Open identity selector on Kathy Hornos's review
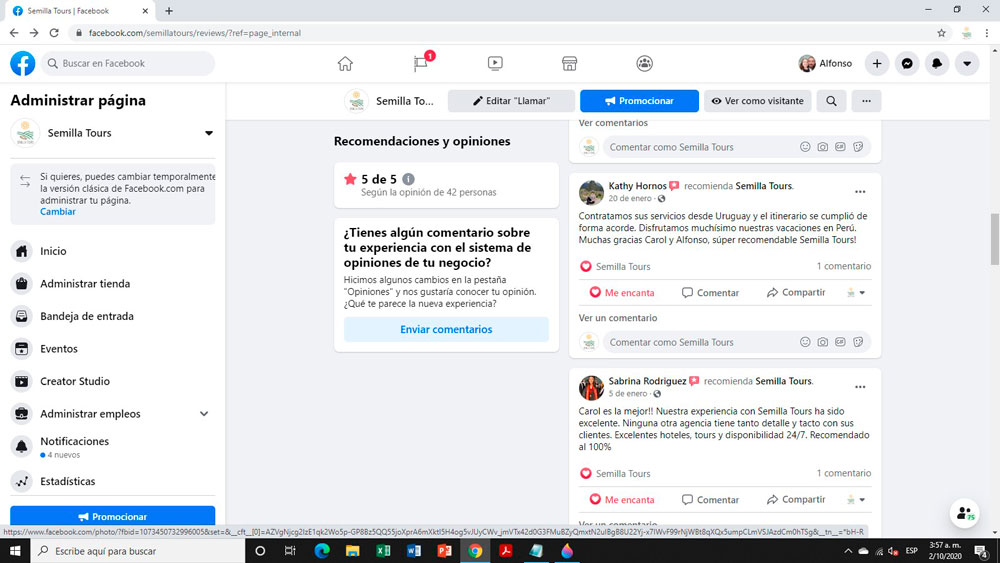1000x563 pixels. pyautogui.click(x=855, y=293)
